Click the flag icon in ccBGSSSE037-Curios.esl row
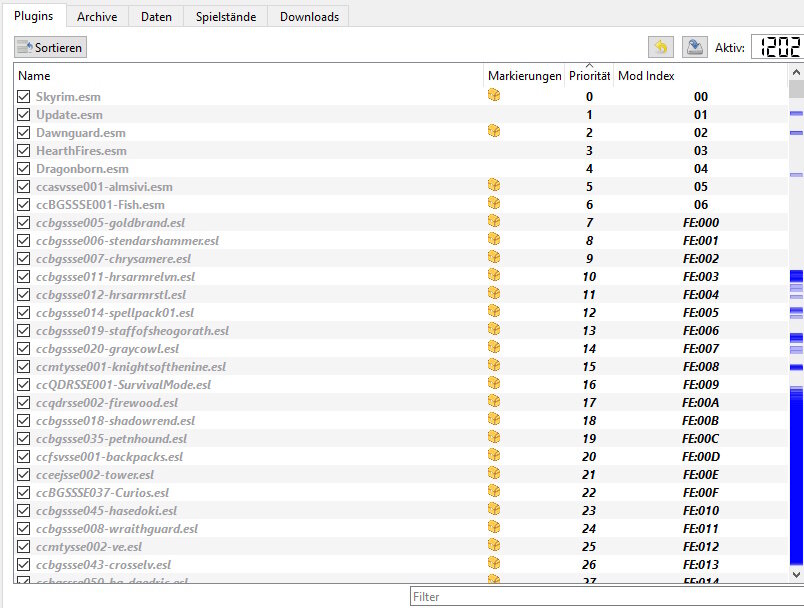The image size is (804, 608). 494,491
